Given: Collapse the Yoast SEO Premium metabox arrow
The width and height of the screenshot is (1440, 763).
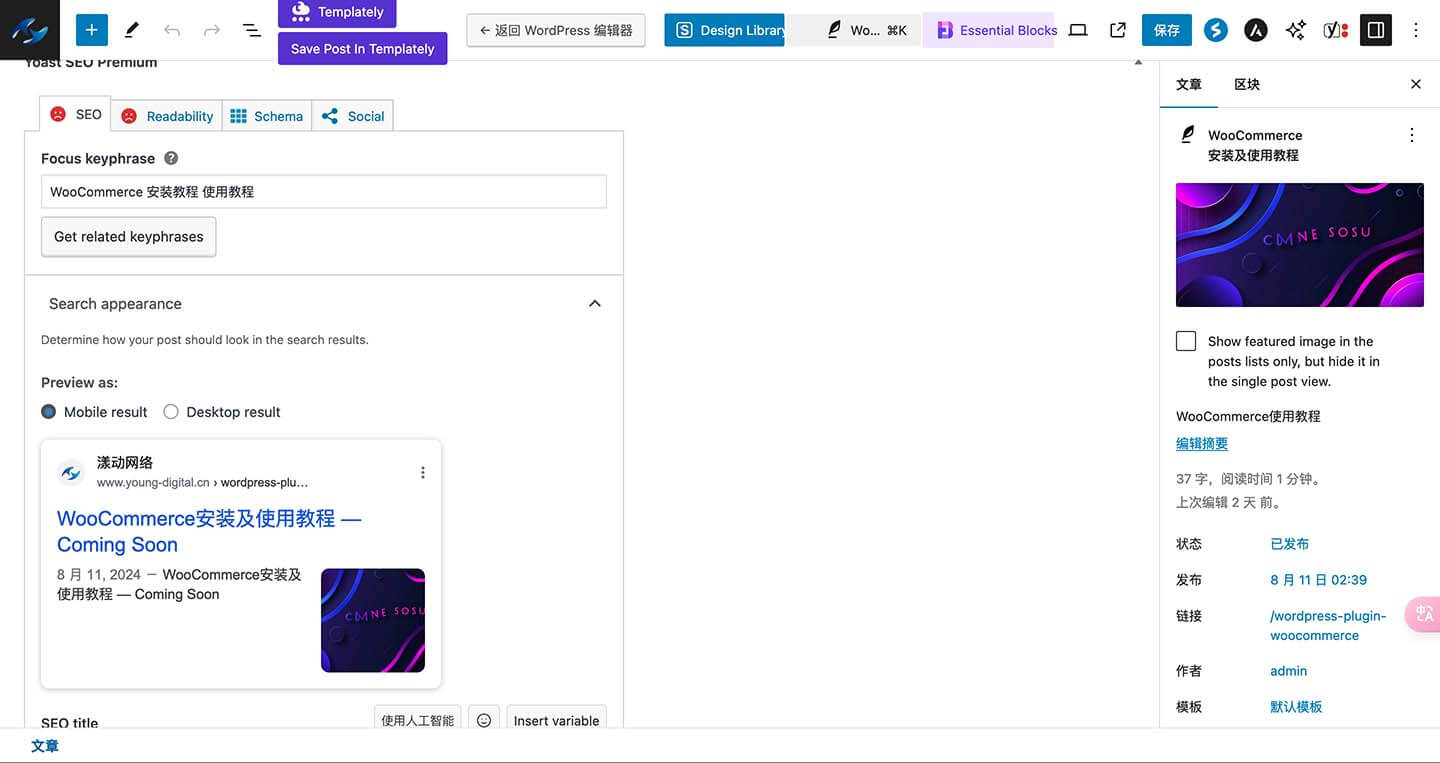Looking at the screenshot, I should pos(1138,62).
